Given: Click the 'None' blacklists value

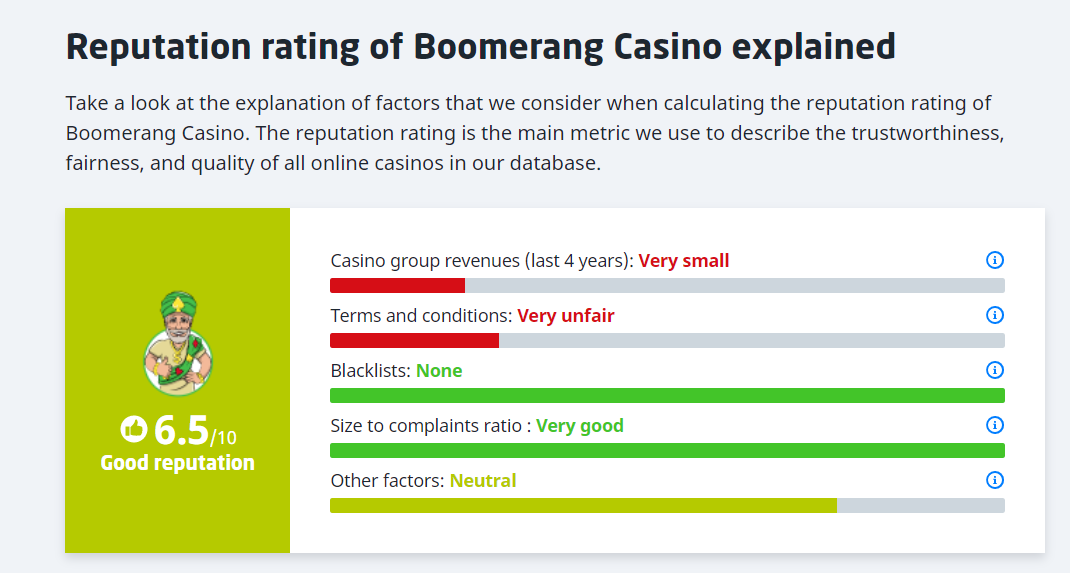Looking at the screenshot, I should (x=439, y=371).
